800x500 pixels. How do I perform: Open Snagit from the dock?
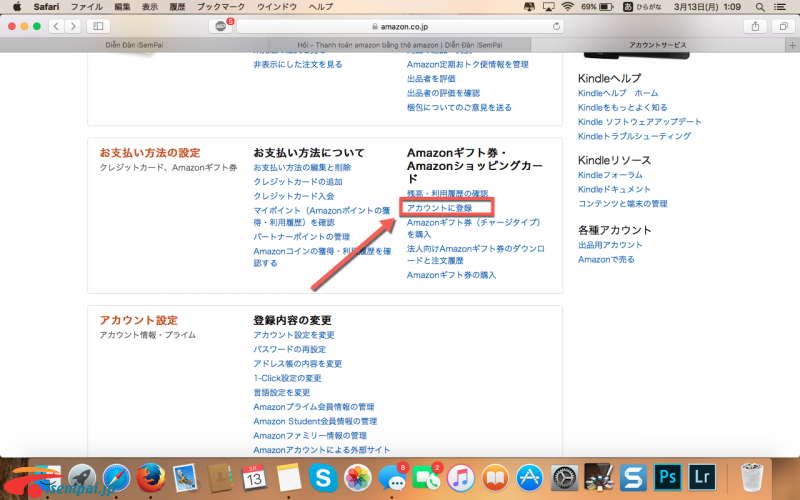click(x=633, y=478)
